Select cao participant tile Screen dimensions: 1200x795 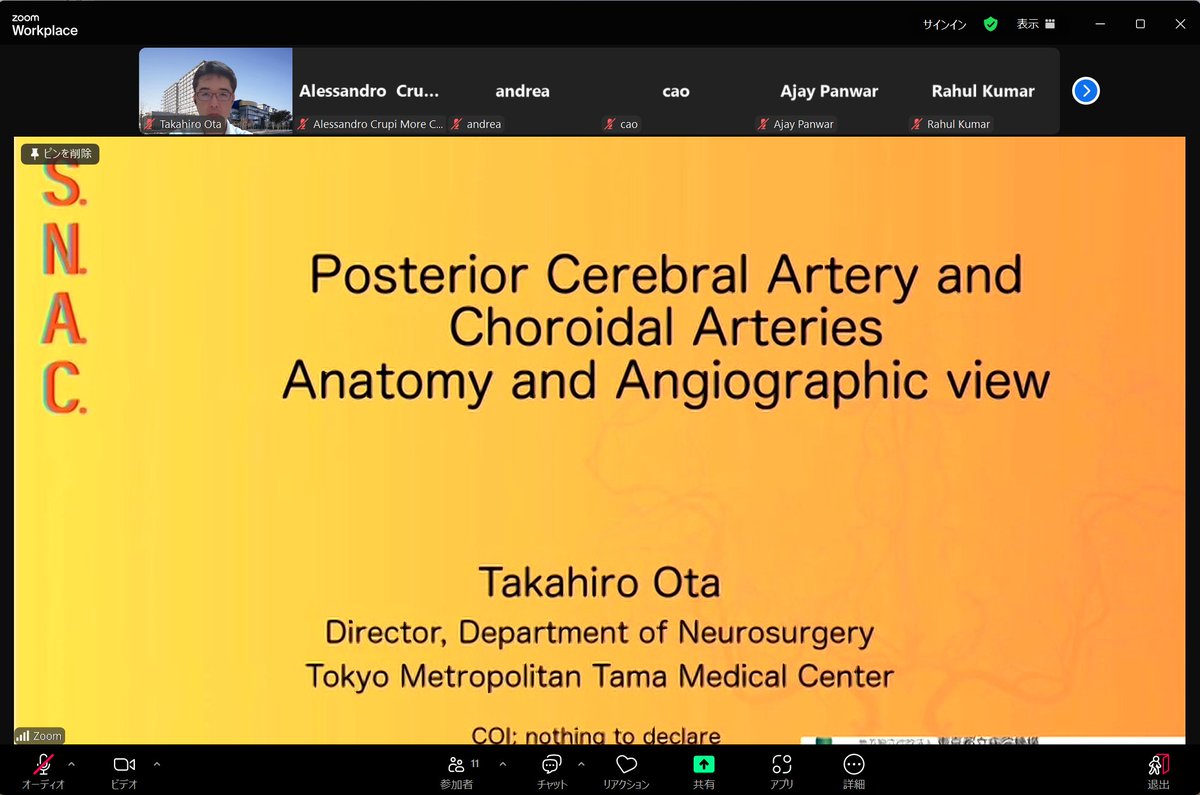click(675, 91)
